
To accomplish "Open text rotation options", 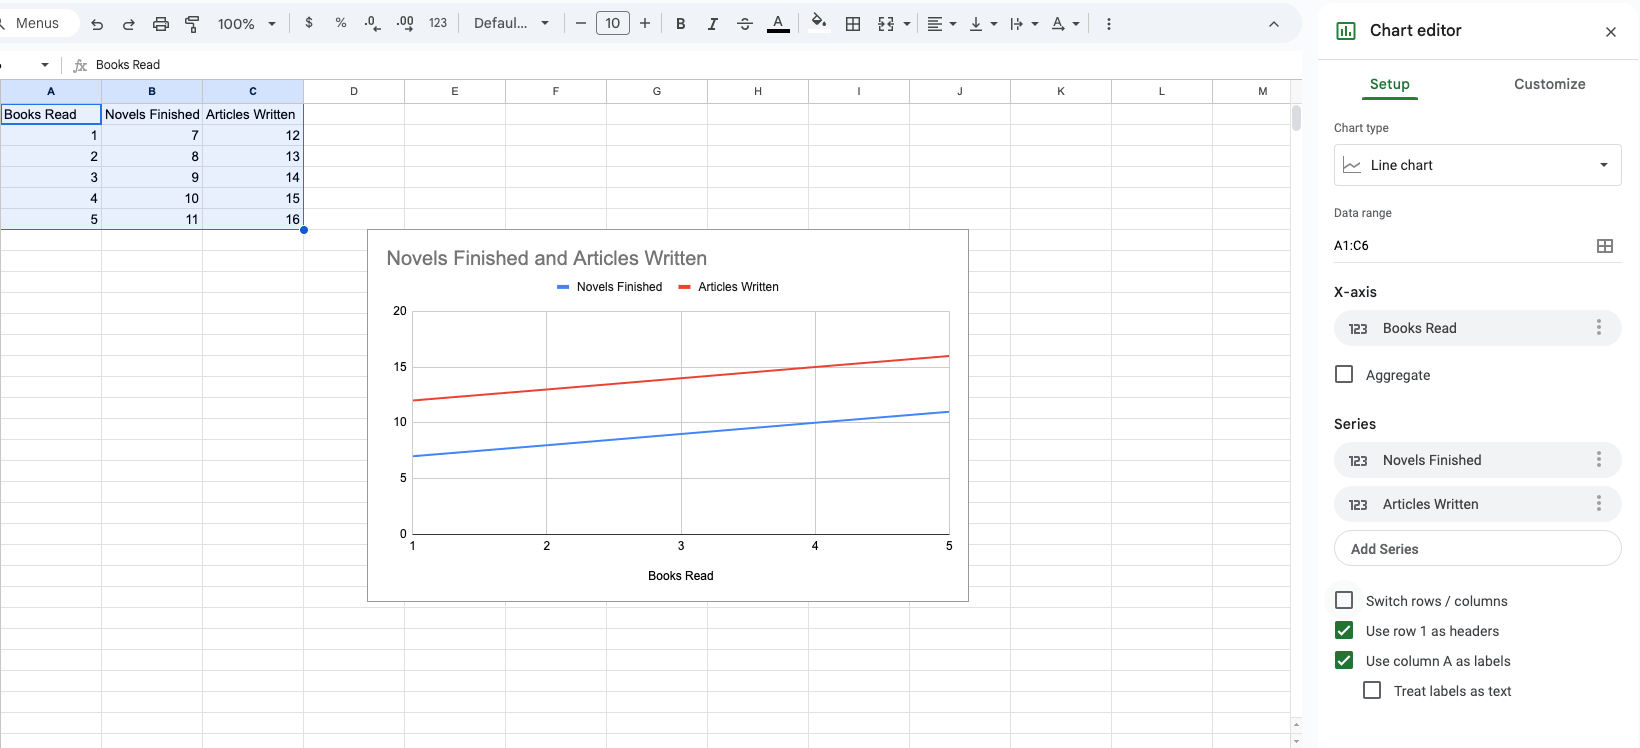I will click(x=1065, y=24).
